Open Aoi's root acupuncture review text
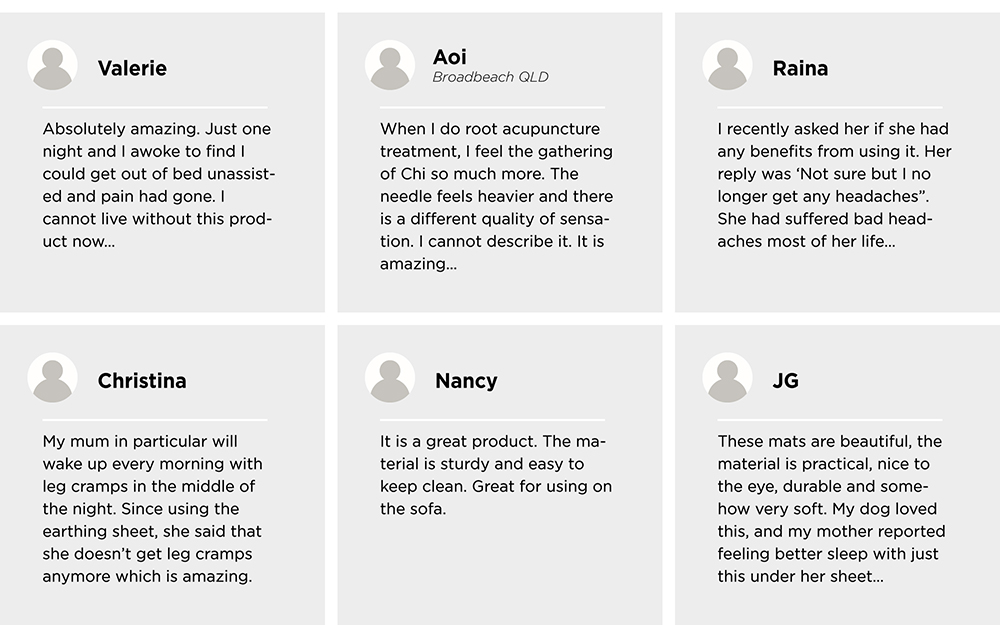The width and height of the screenshot is (1000, 625). click(496, 196)
